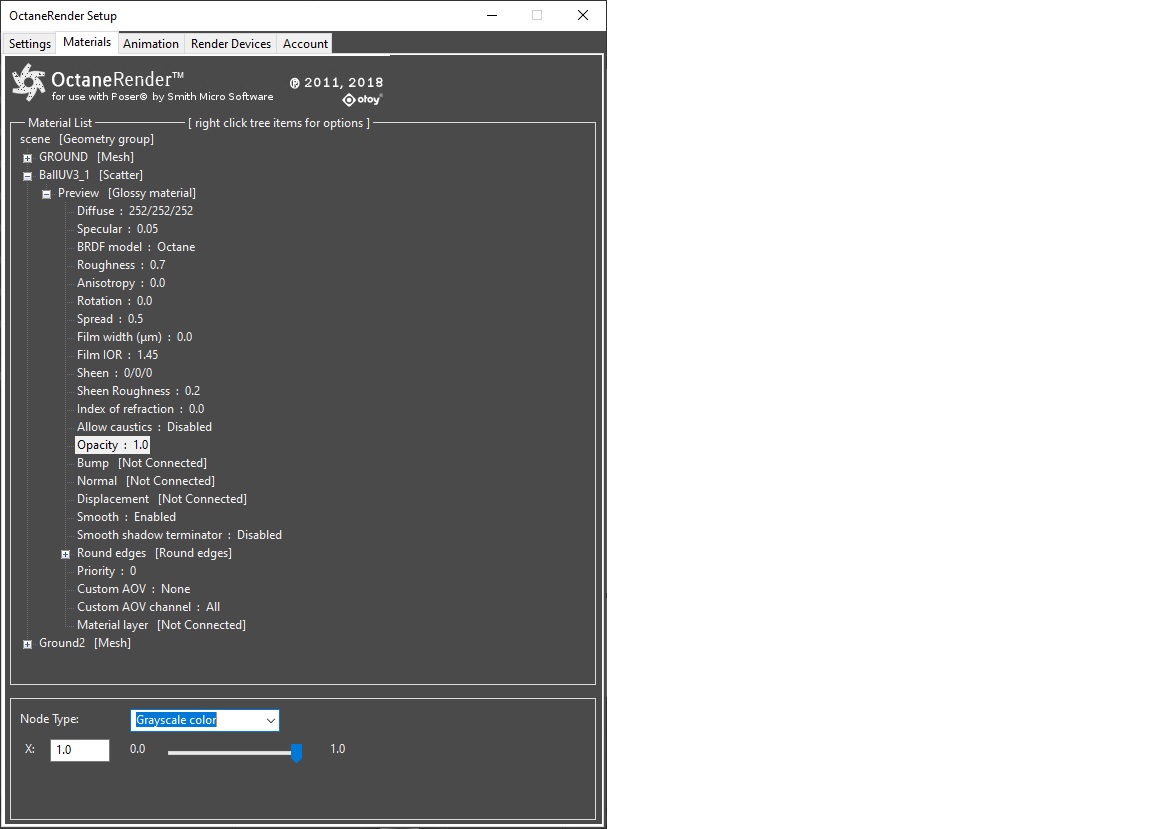Viewport: 1152px width, 829px height.
Task: Select the Diffuse : 252/252/252 row
Action: 135,211
